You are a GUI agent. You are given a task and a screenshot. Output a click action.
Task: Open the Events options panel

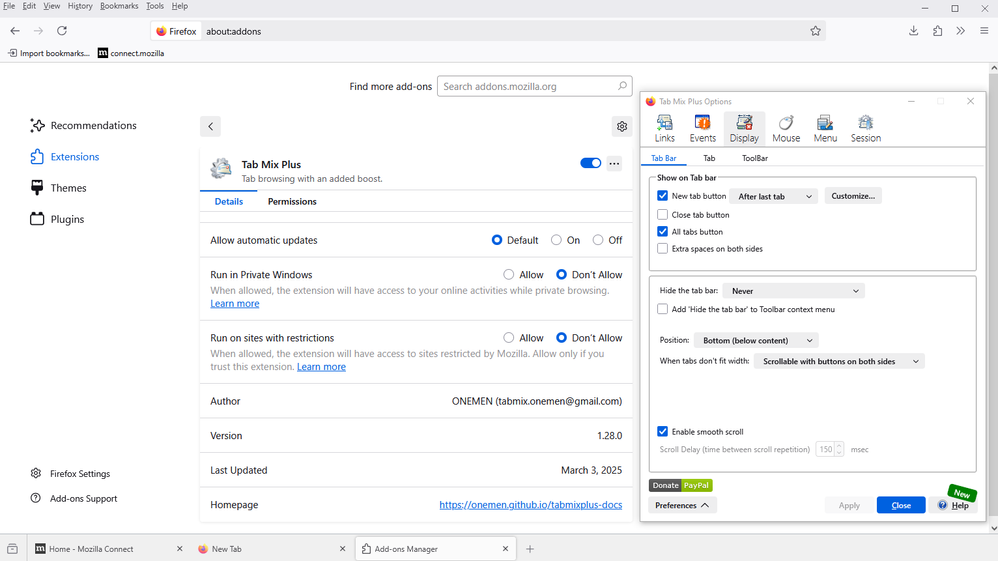702,128
